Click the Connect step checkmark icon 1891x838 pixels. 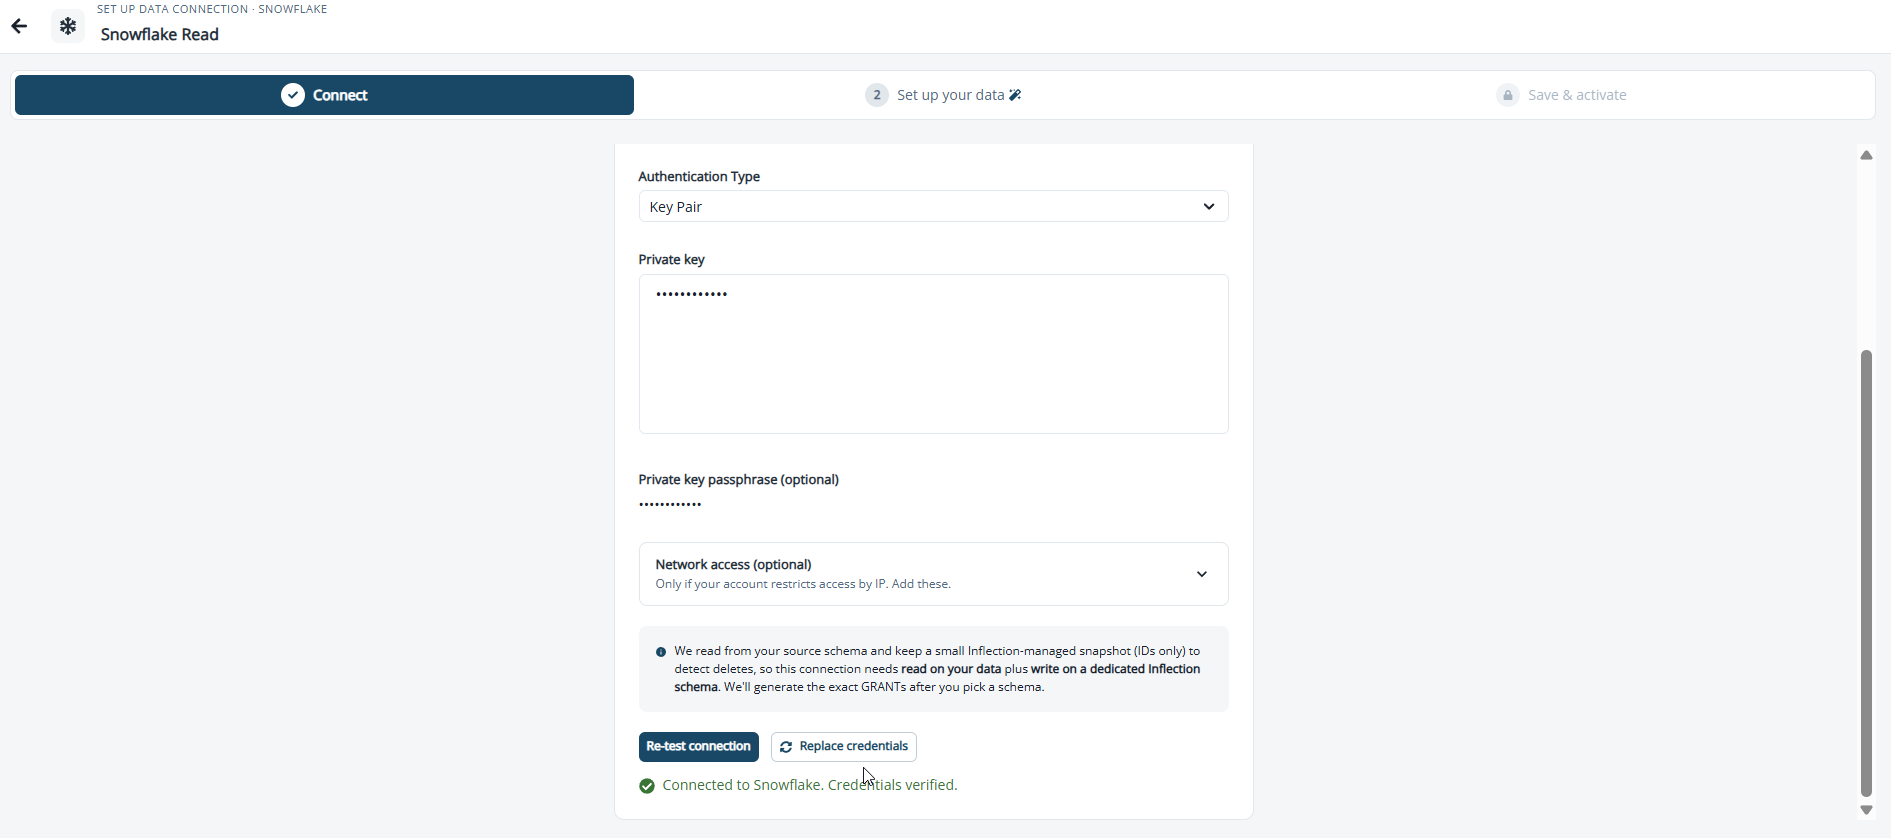(293, 95)
